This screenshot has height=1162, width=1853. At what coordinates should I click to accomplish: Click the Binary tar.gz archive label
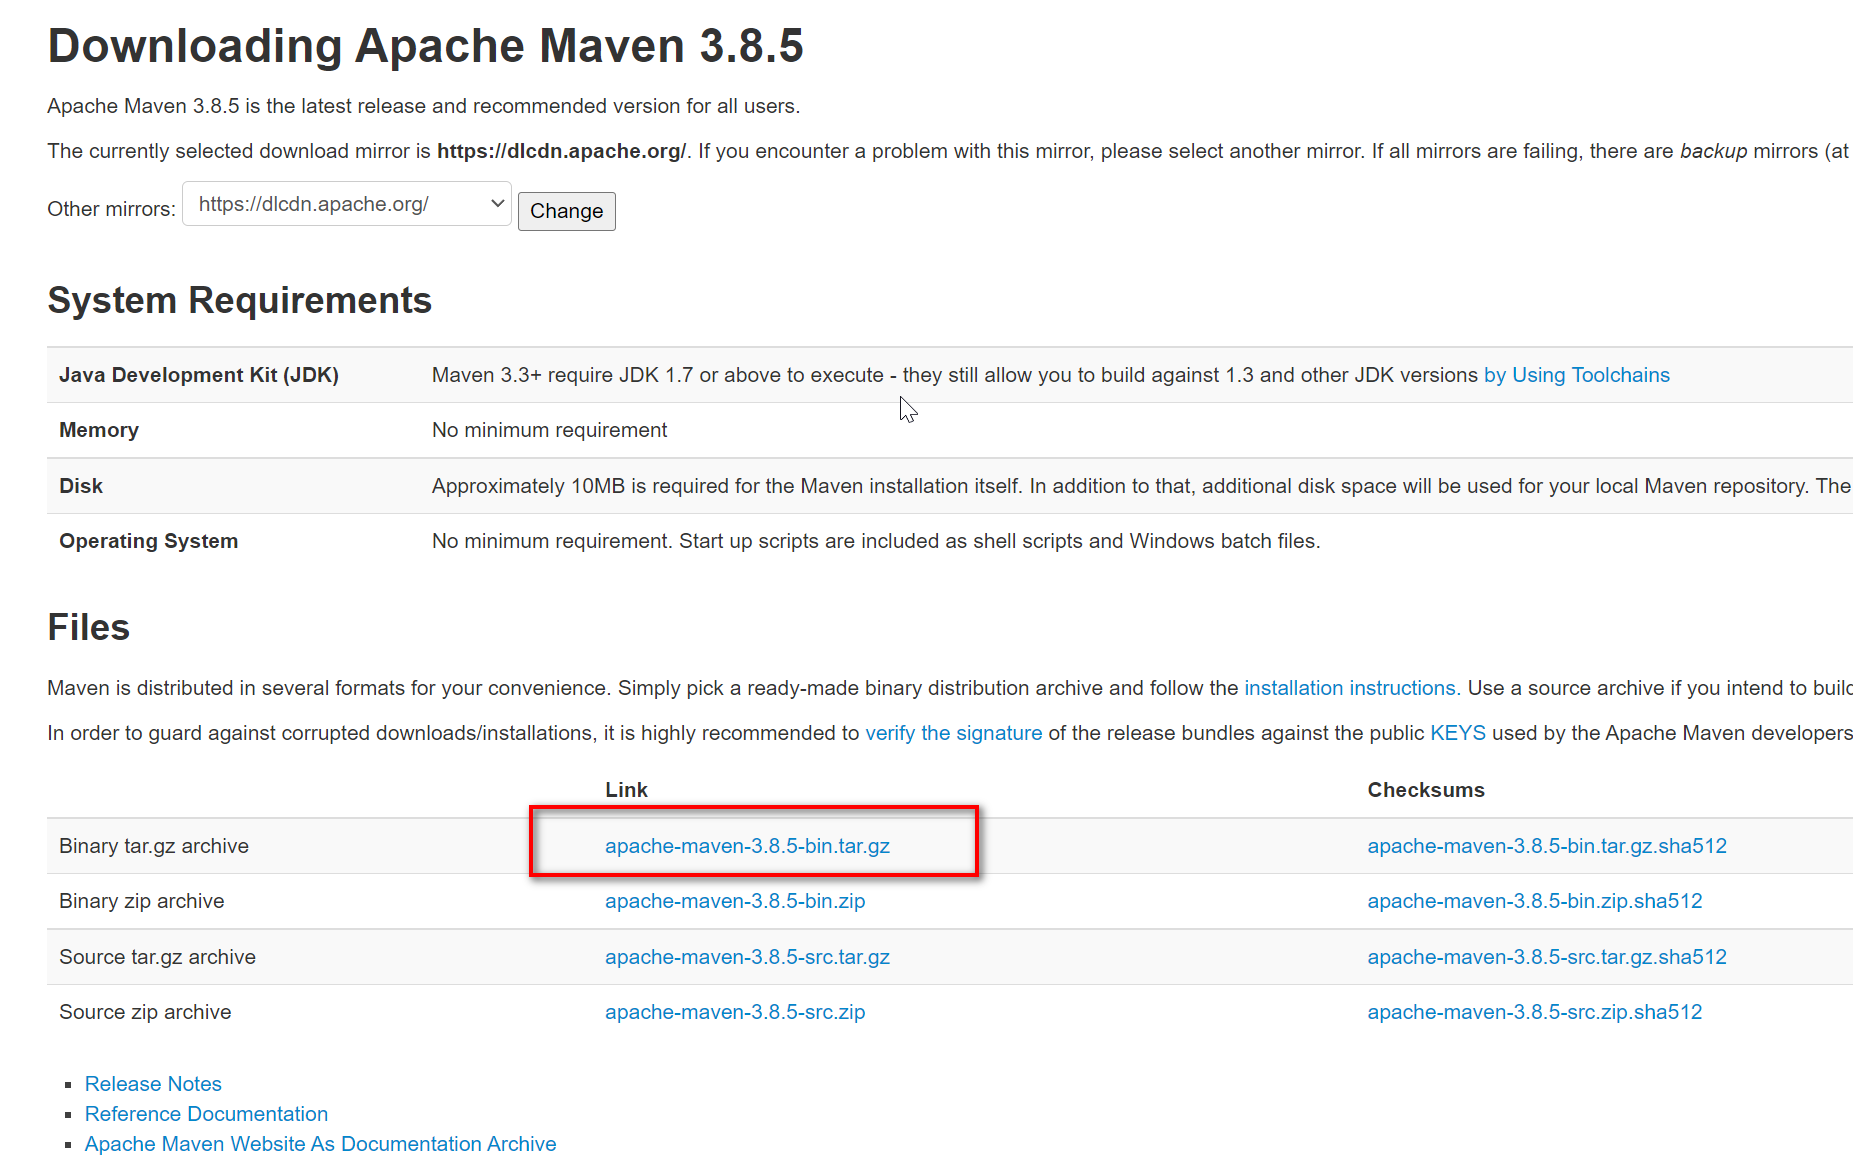point(154,846)
